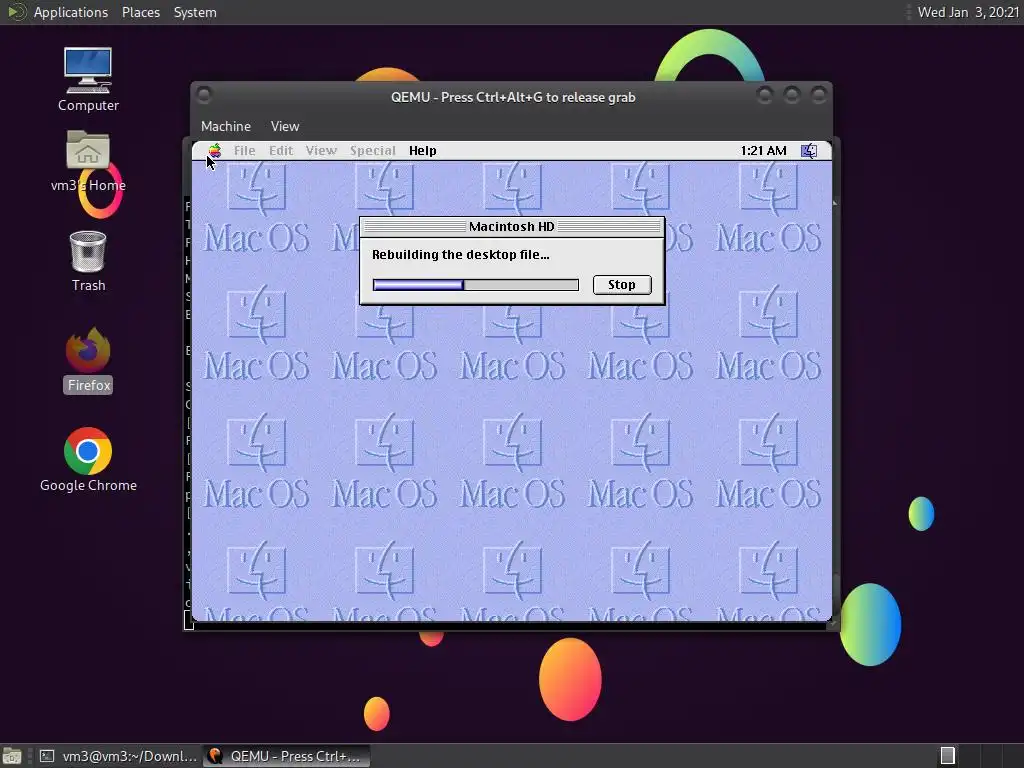Open the Computer desktop icon
This screenshot has width=1024, height=768.
88,80
